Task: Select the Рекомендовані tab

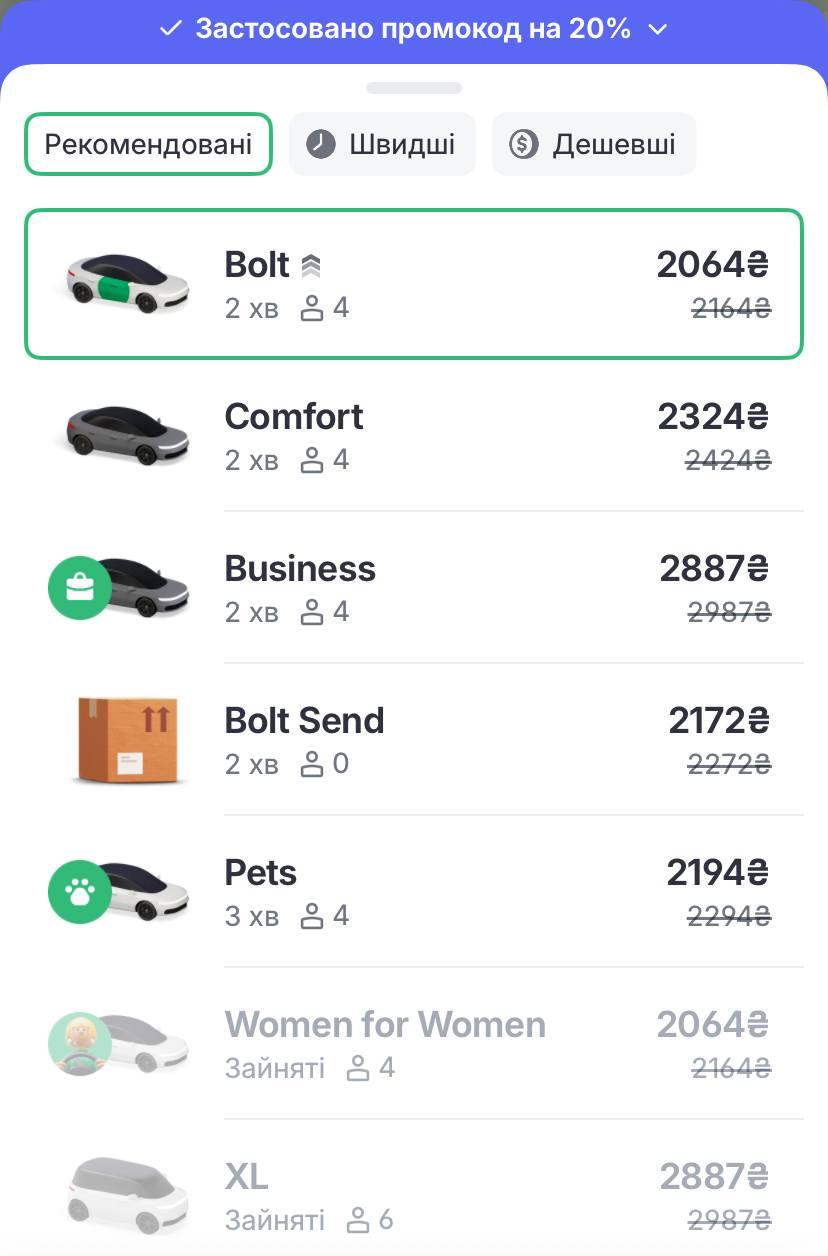Action: 148,144
